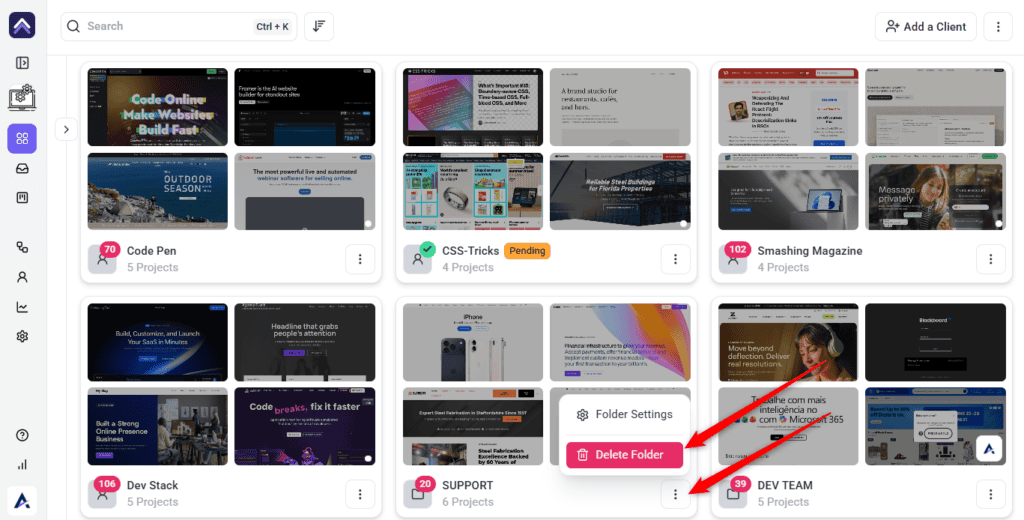The height and width of the screenshot is (520, 1024).
Task: Open the bar chart stats icon
Action: [x=22, y=464]
